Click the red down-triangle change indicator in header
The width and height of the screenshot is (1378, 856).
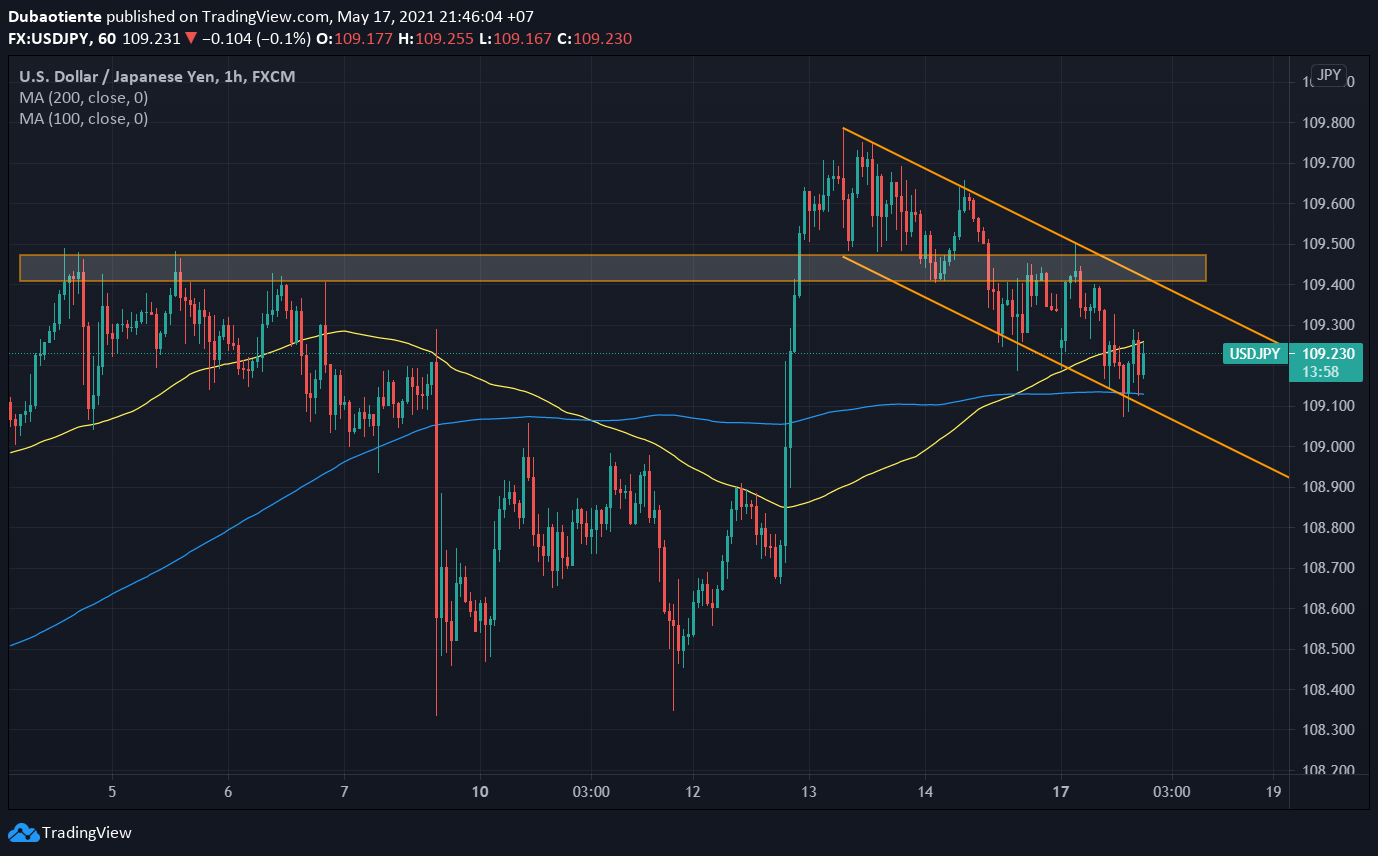(x=190, y=39)
